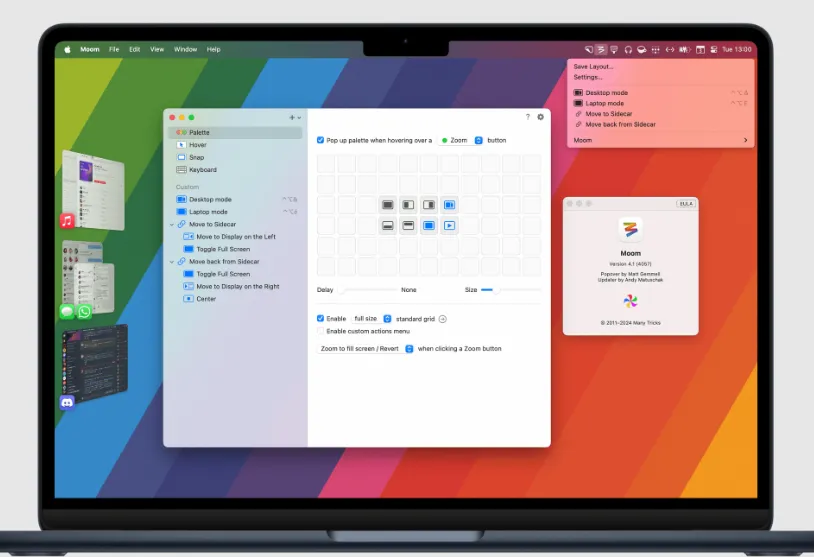Viewport: 814px width, 557px height.
Task: Toggle Pop up palette when hovering checkbox
Action: [320, 140]
